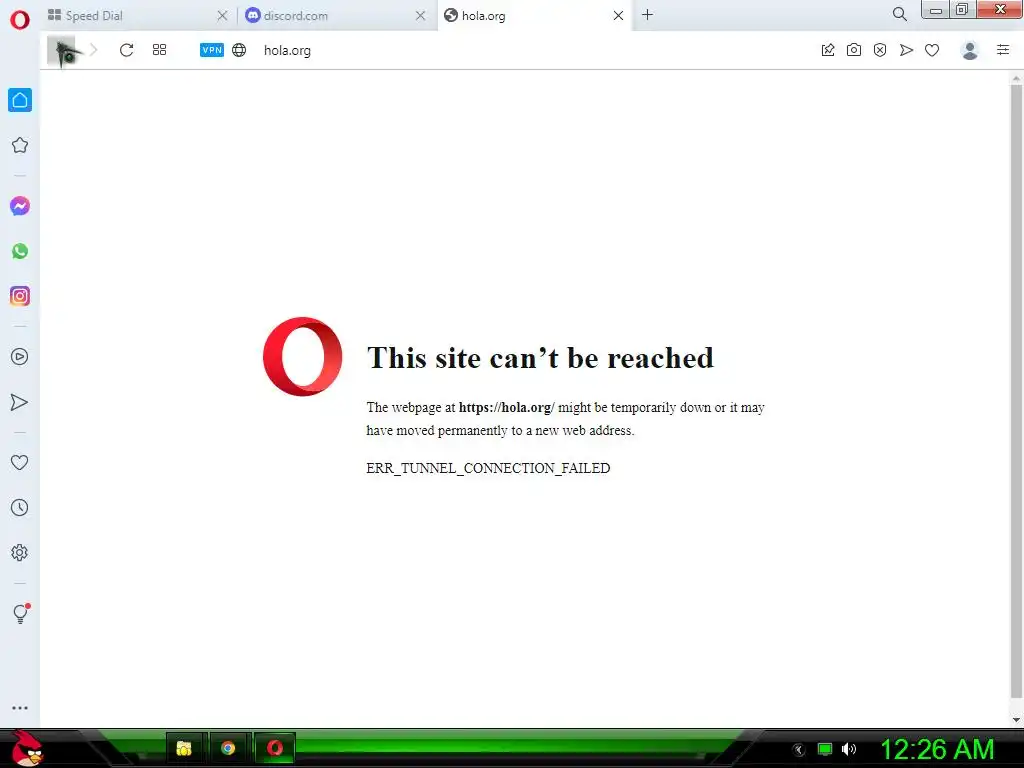Minimize the Opera window

(x=936, y=10)
